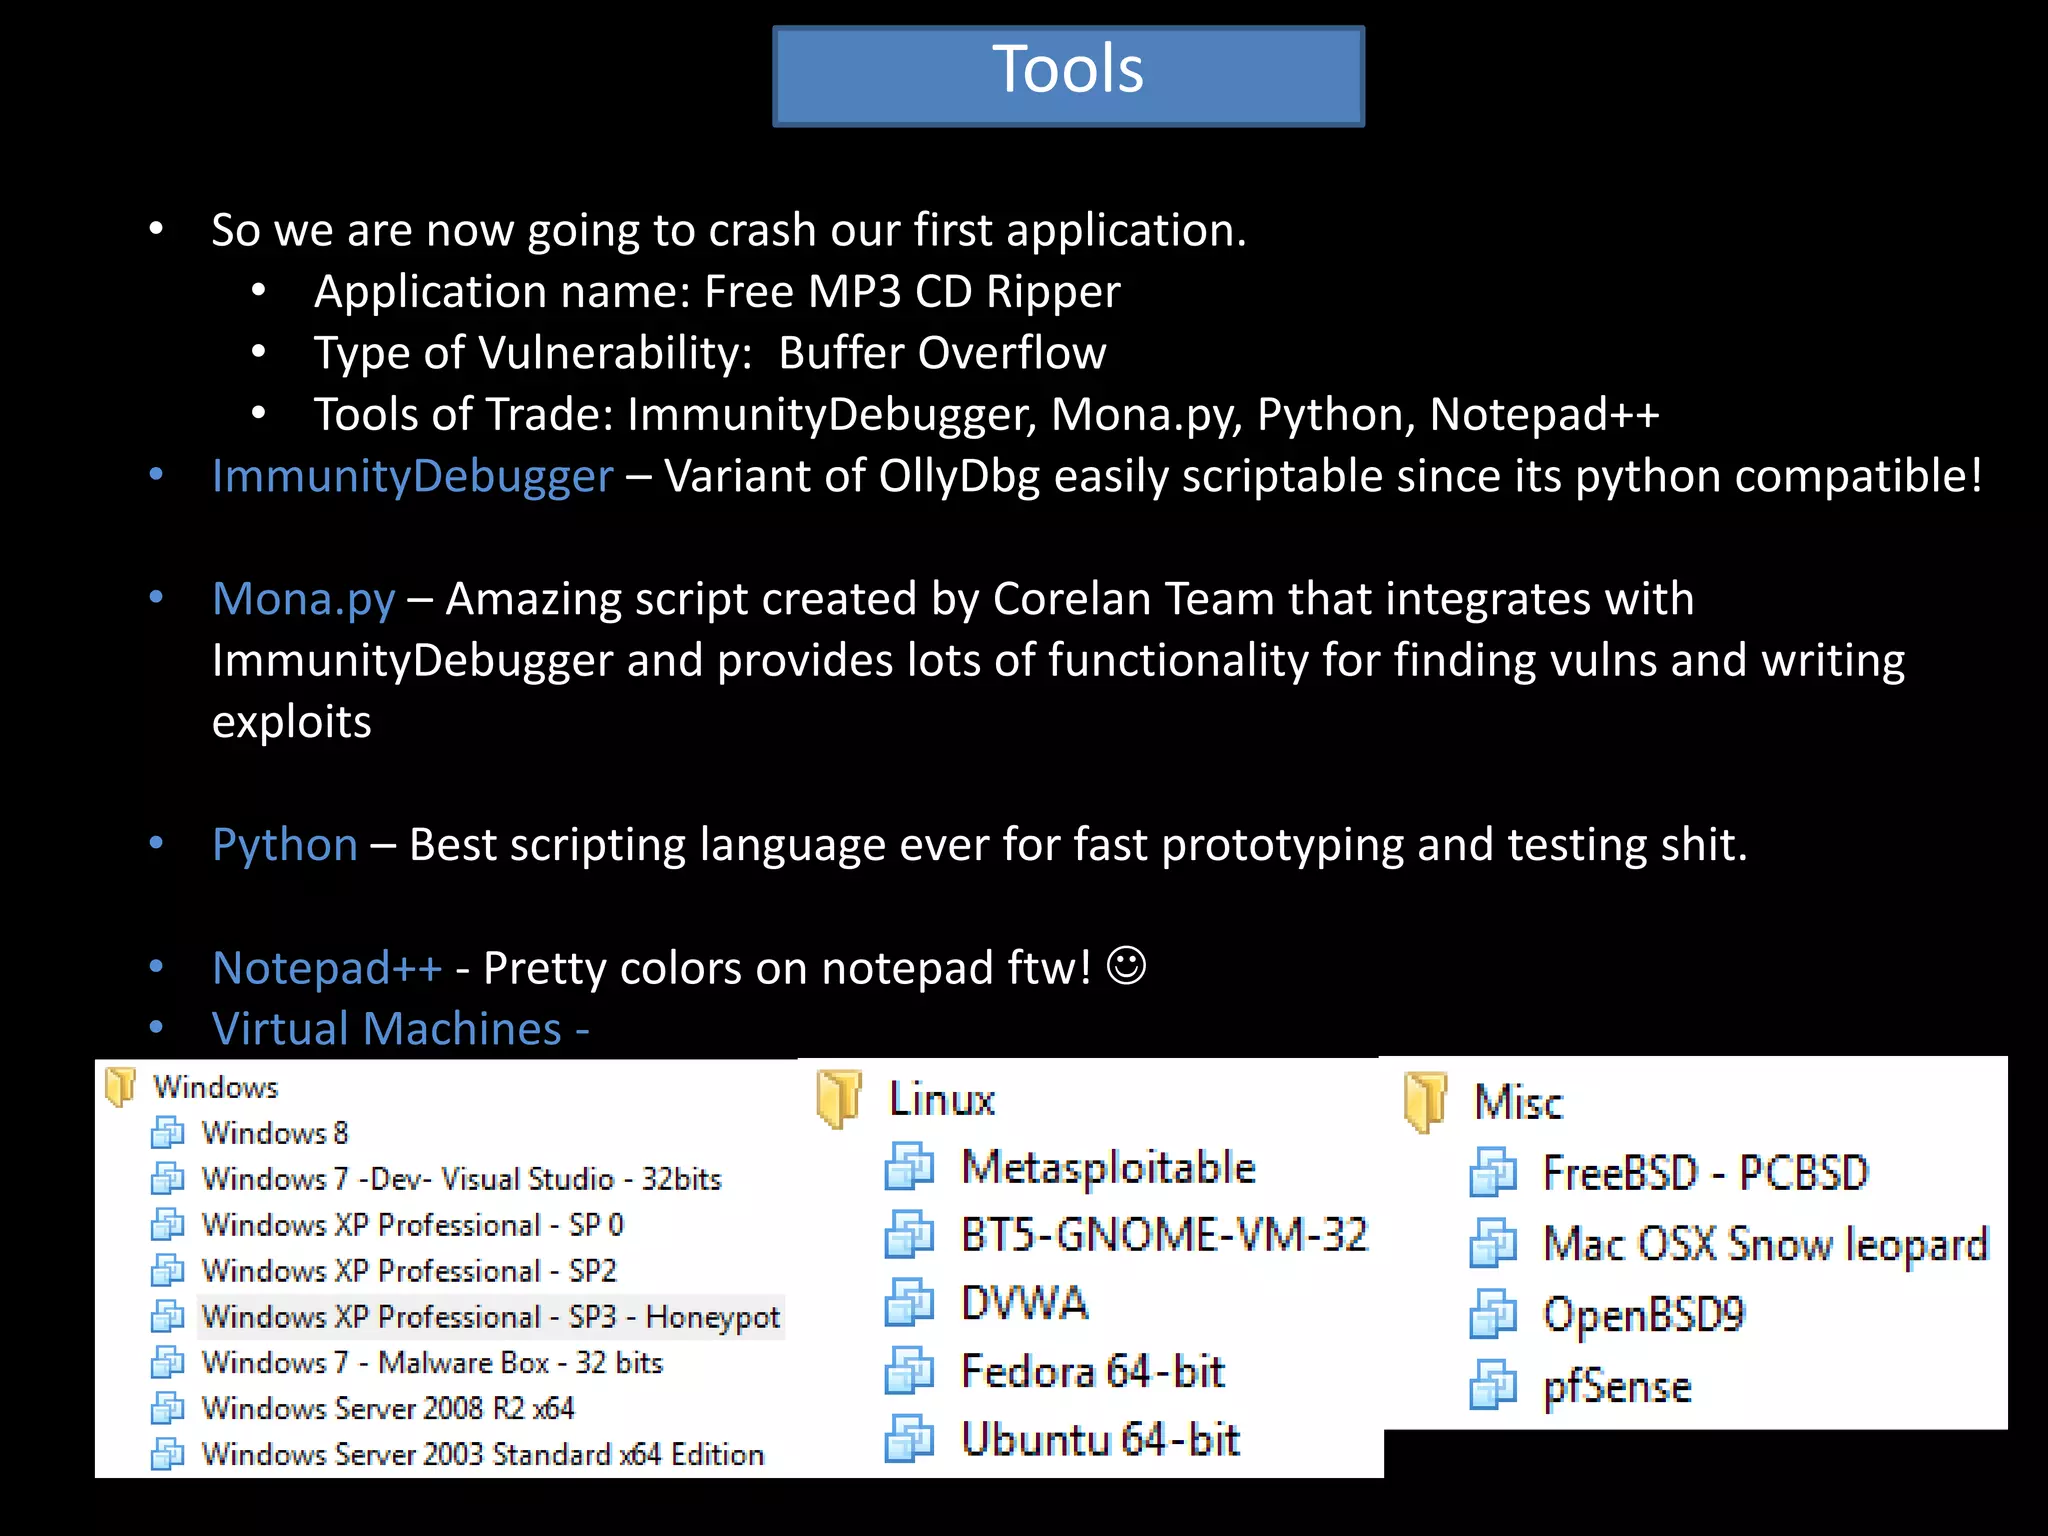Select the Mac OSX Snow leopard label
2048x1536 pixels.
point(1766,1245)
